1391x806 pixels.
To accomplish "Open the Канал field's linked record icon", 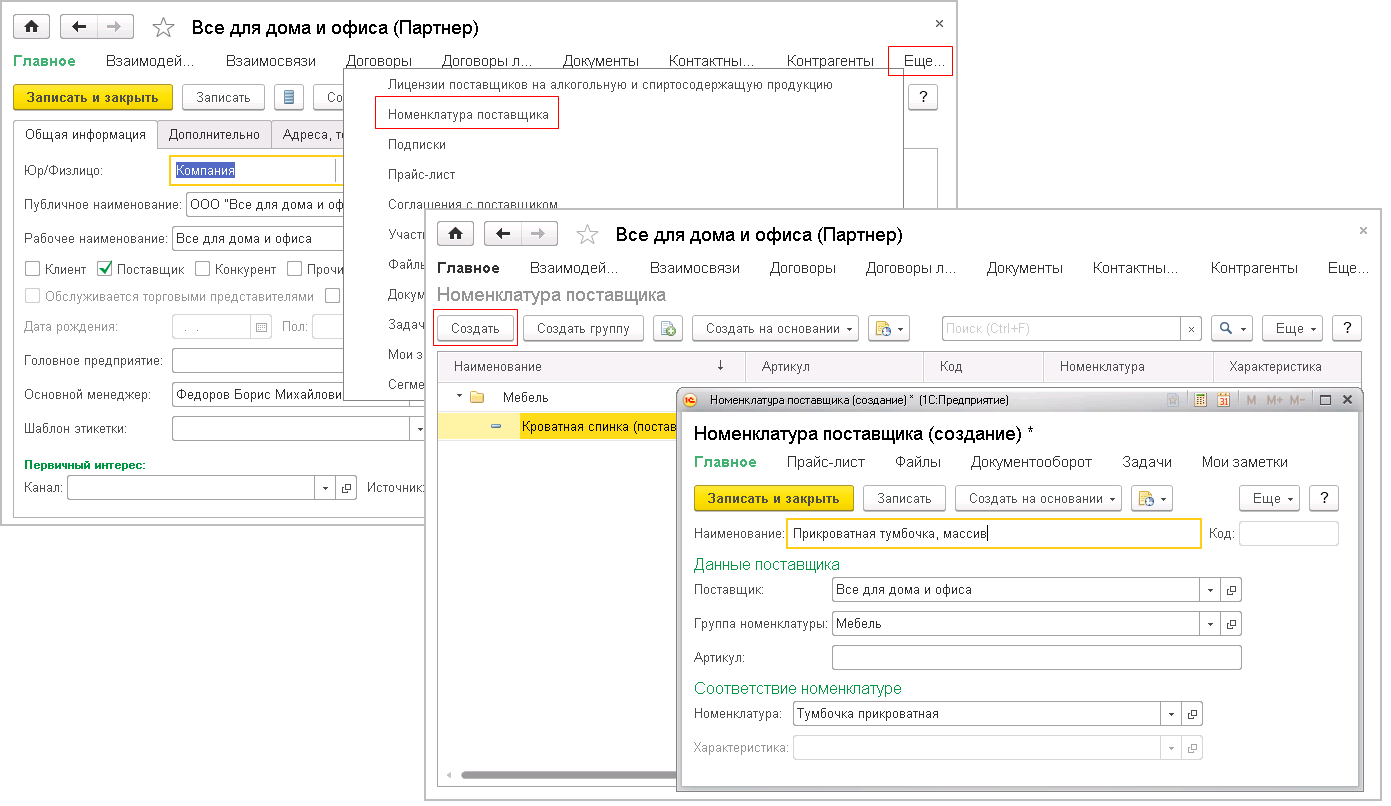I will [x=347, y=488].
